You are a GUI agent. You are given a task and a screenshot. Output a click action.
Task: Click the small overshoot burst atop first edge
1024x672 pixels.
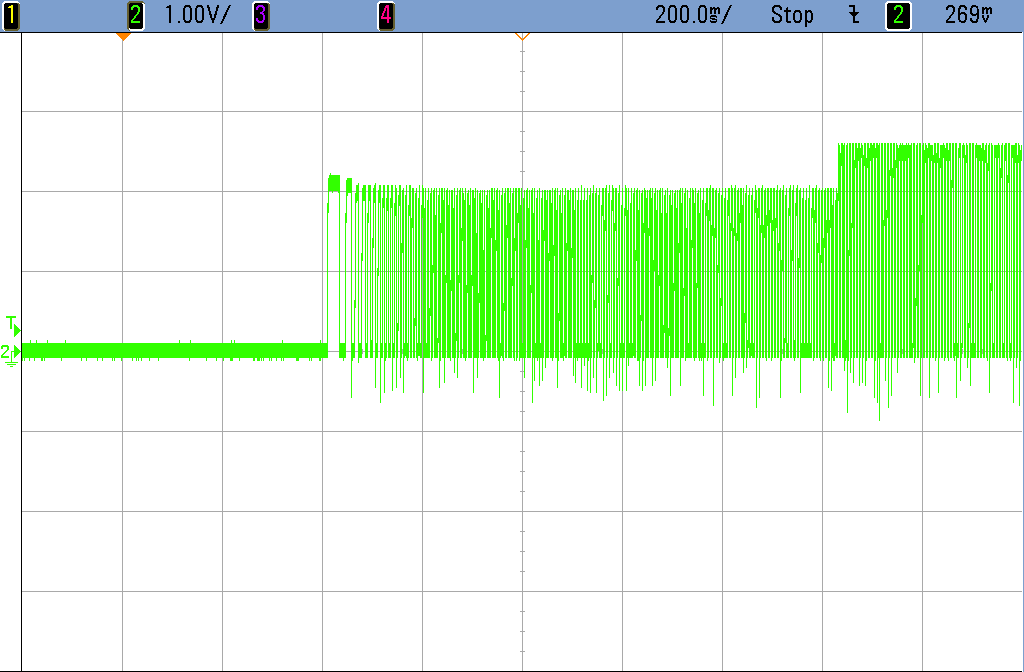pyautogui.click(x=334, y=182)
